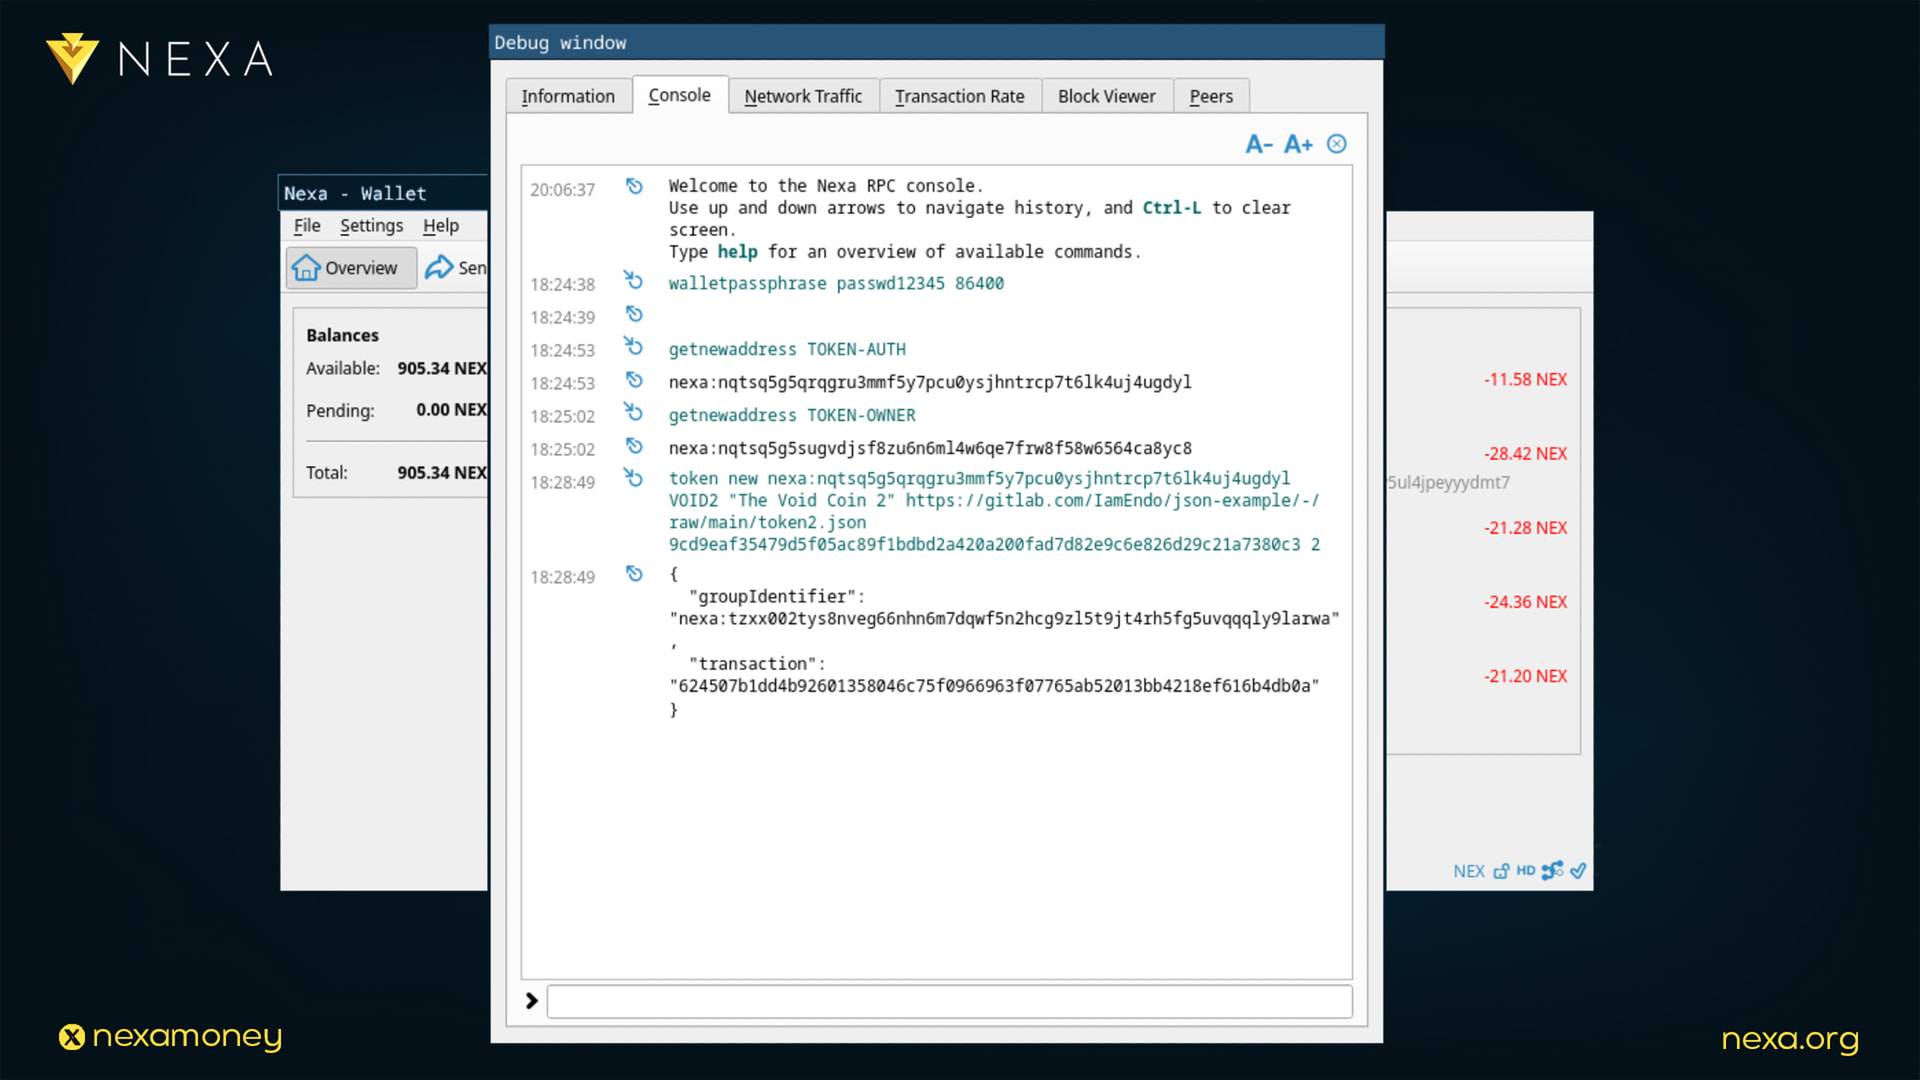Screen dimensions: 1920x1080
Task: Clear console with the circled X icon
Action: coord(1337,144)
